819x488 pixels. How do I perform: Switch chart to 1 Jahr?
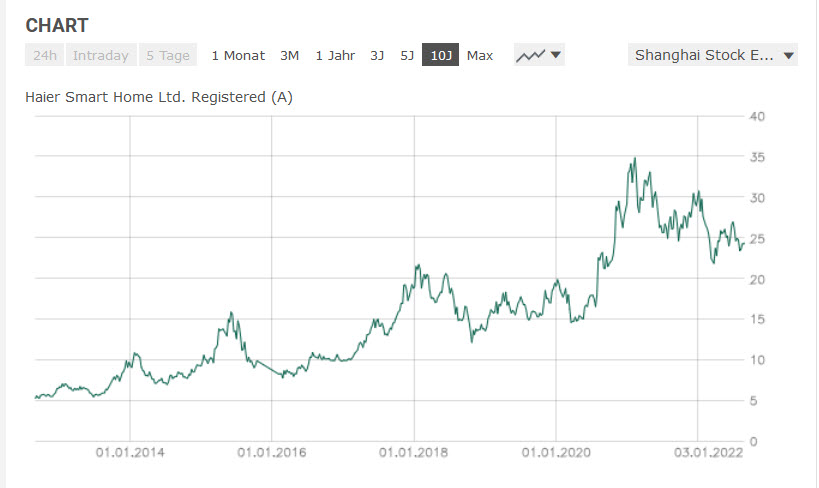coord(335,55)
